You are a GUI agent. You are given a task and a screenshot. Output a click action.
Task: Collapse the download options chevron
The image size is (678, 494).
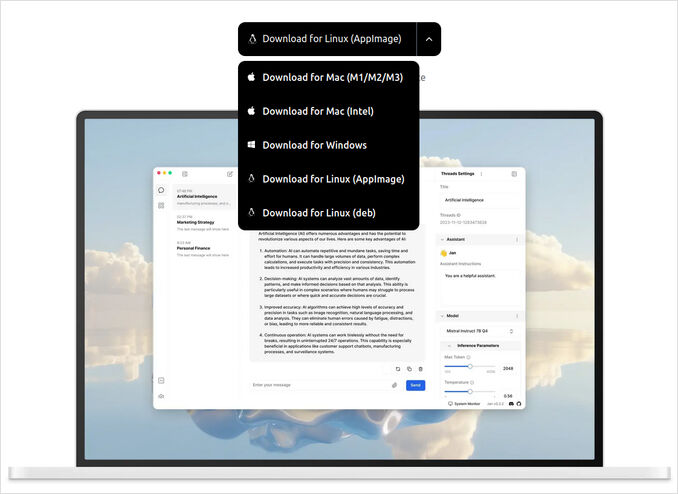coord(429,39)
